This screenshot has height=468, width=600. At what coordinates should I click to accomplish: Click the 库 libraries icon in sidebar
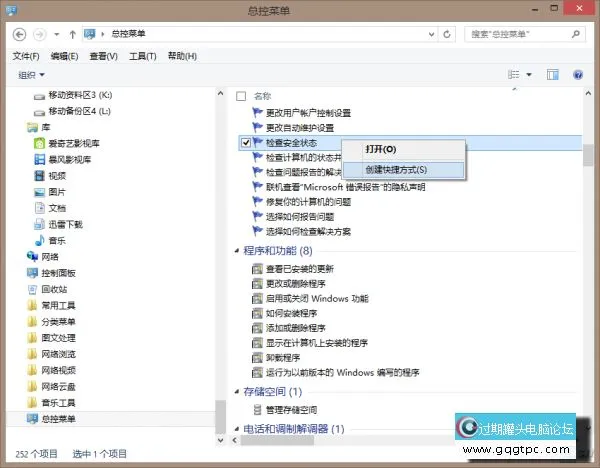pos(32,127)
